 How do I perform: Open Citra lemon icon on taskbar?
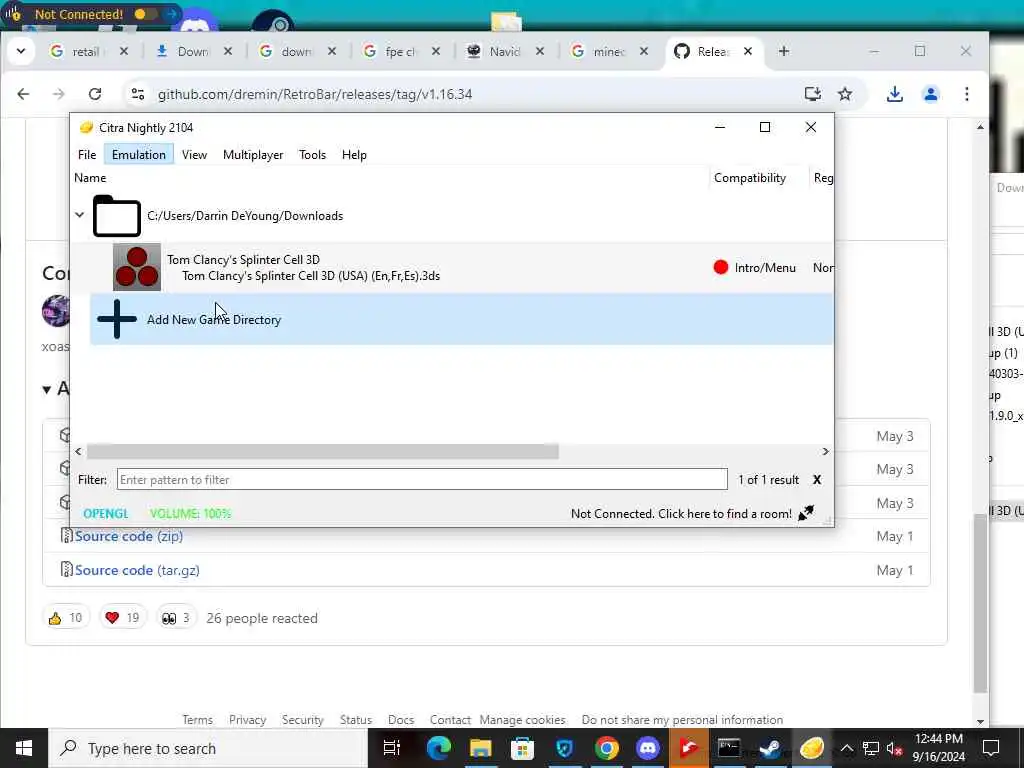pyautogui.click(x=812, y=748)
